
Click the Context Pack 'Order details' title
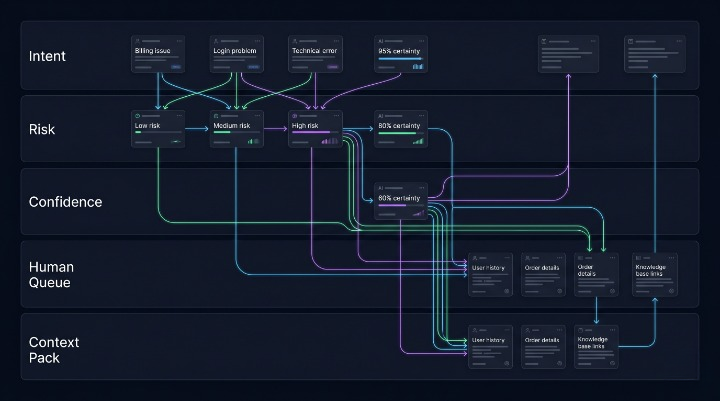[542, 340]
